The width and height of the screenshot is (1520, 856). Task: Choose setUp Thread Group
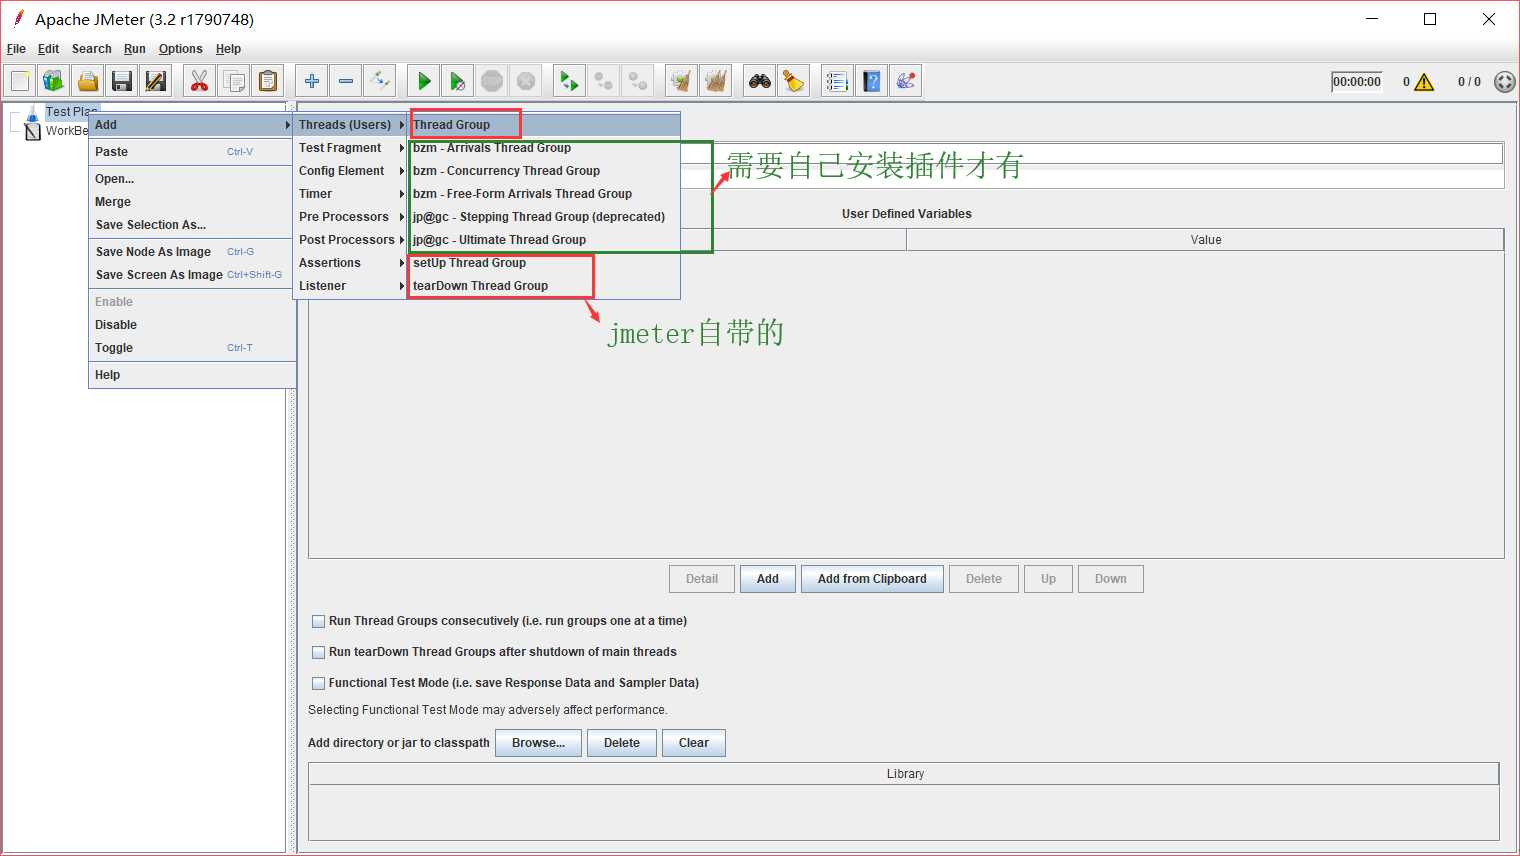point(545,263)
